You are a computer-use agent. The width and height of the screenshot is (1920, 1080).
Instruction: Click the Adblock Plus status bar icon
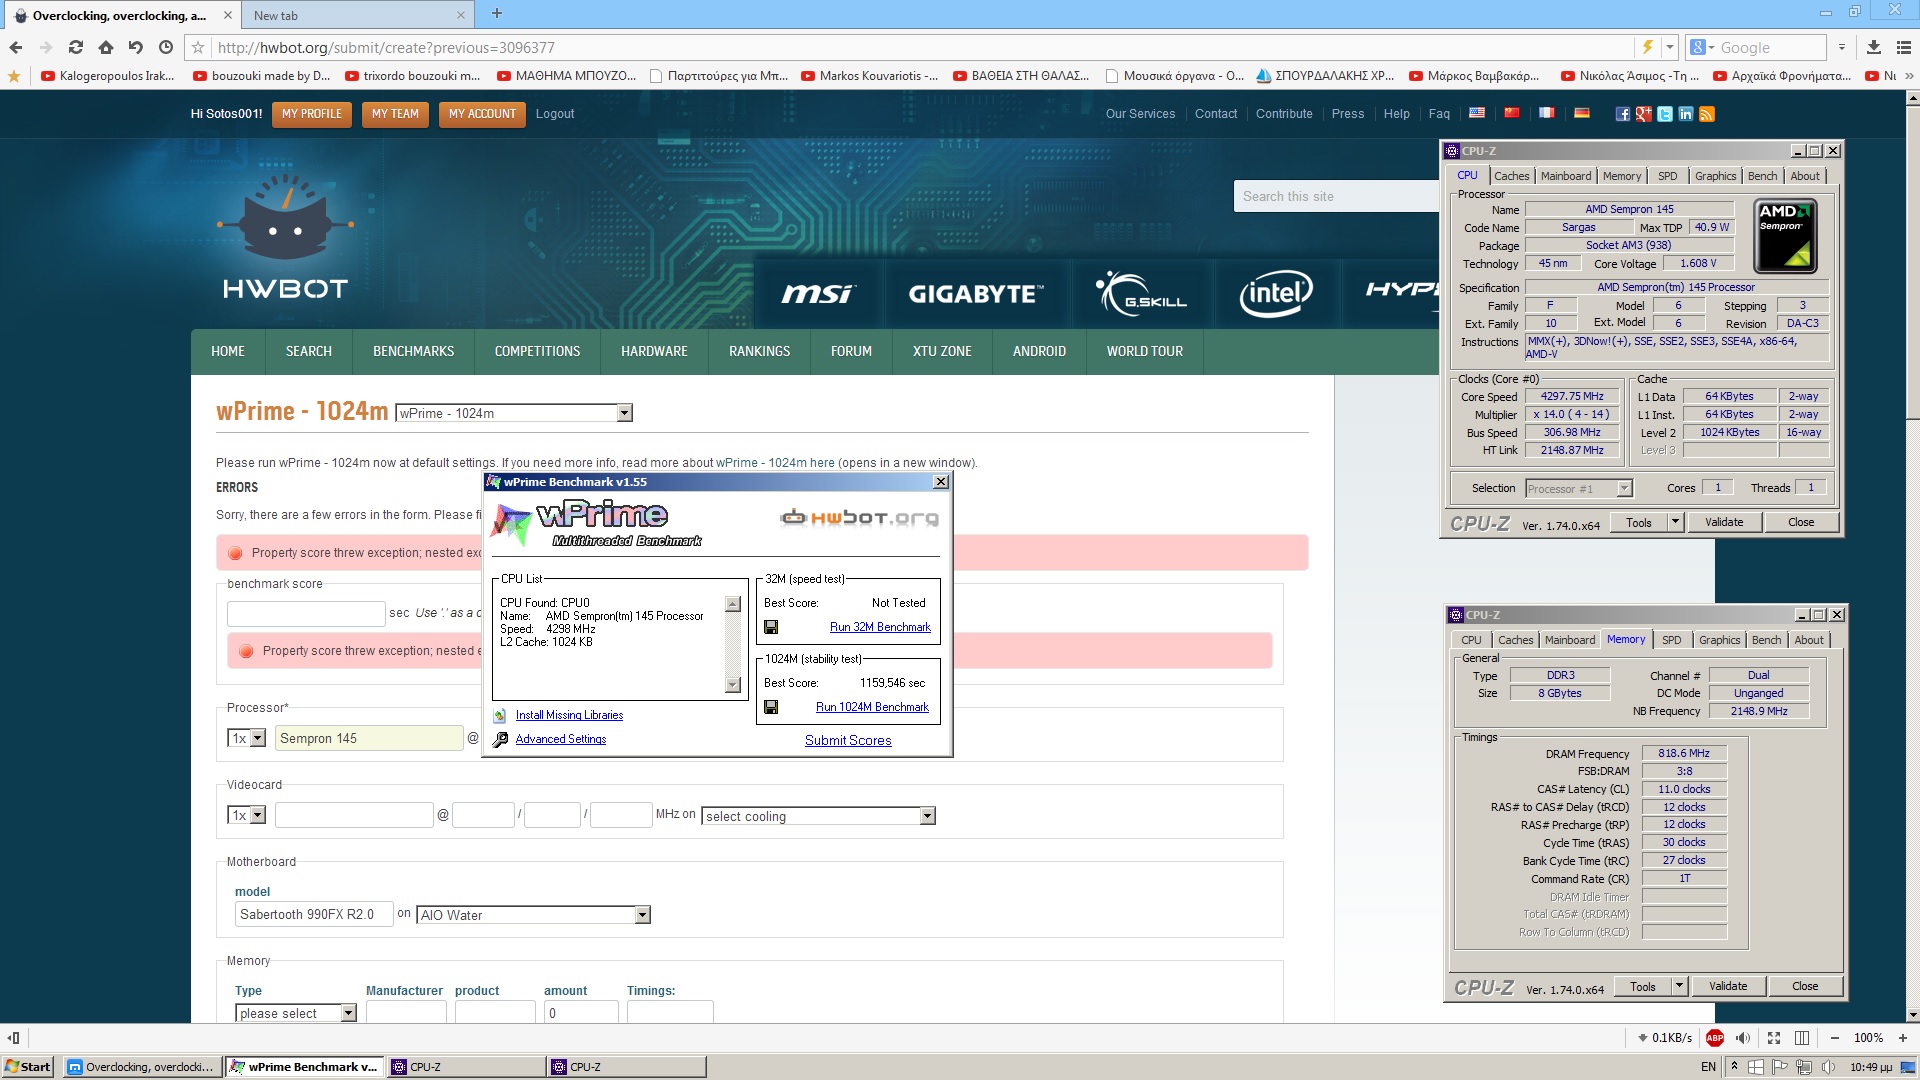tap(1715, 1037)
